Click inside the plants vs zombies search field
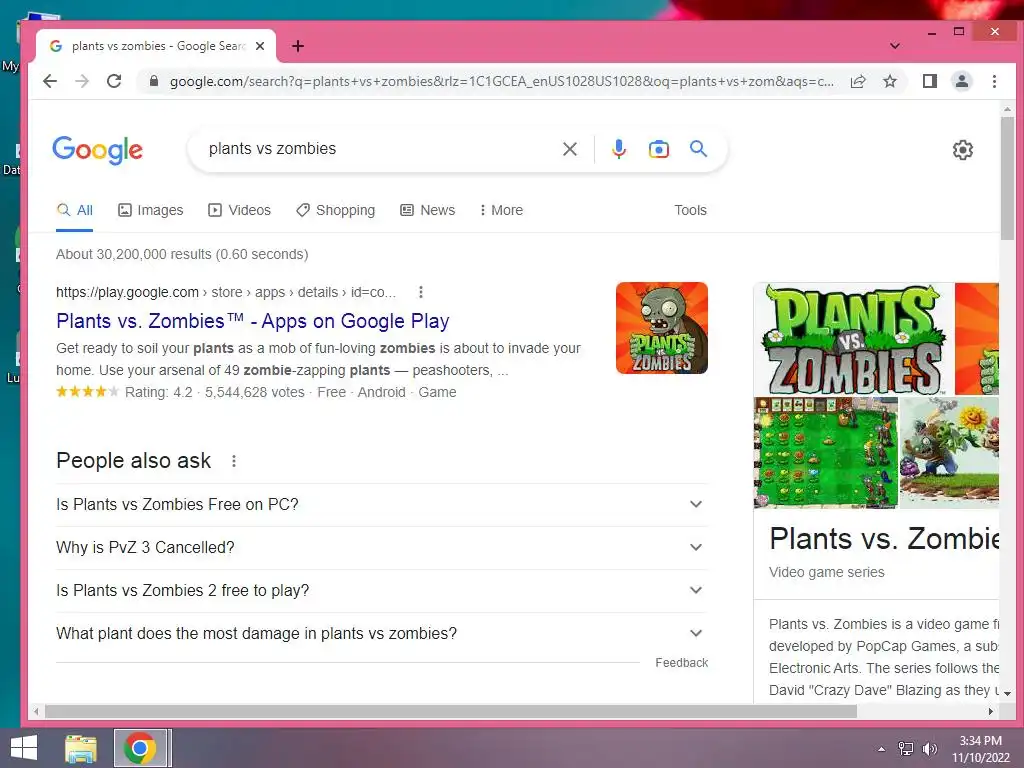Image resolution: width=1024 pixels, height=768 pixels. 379,149
